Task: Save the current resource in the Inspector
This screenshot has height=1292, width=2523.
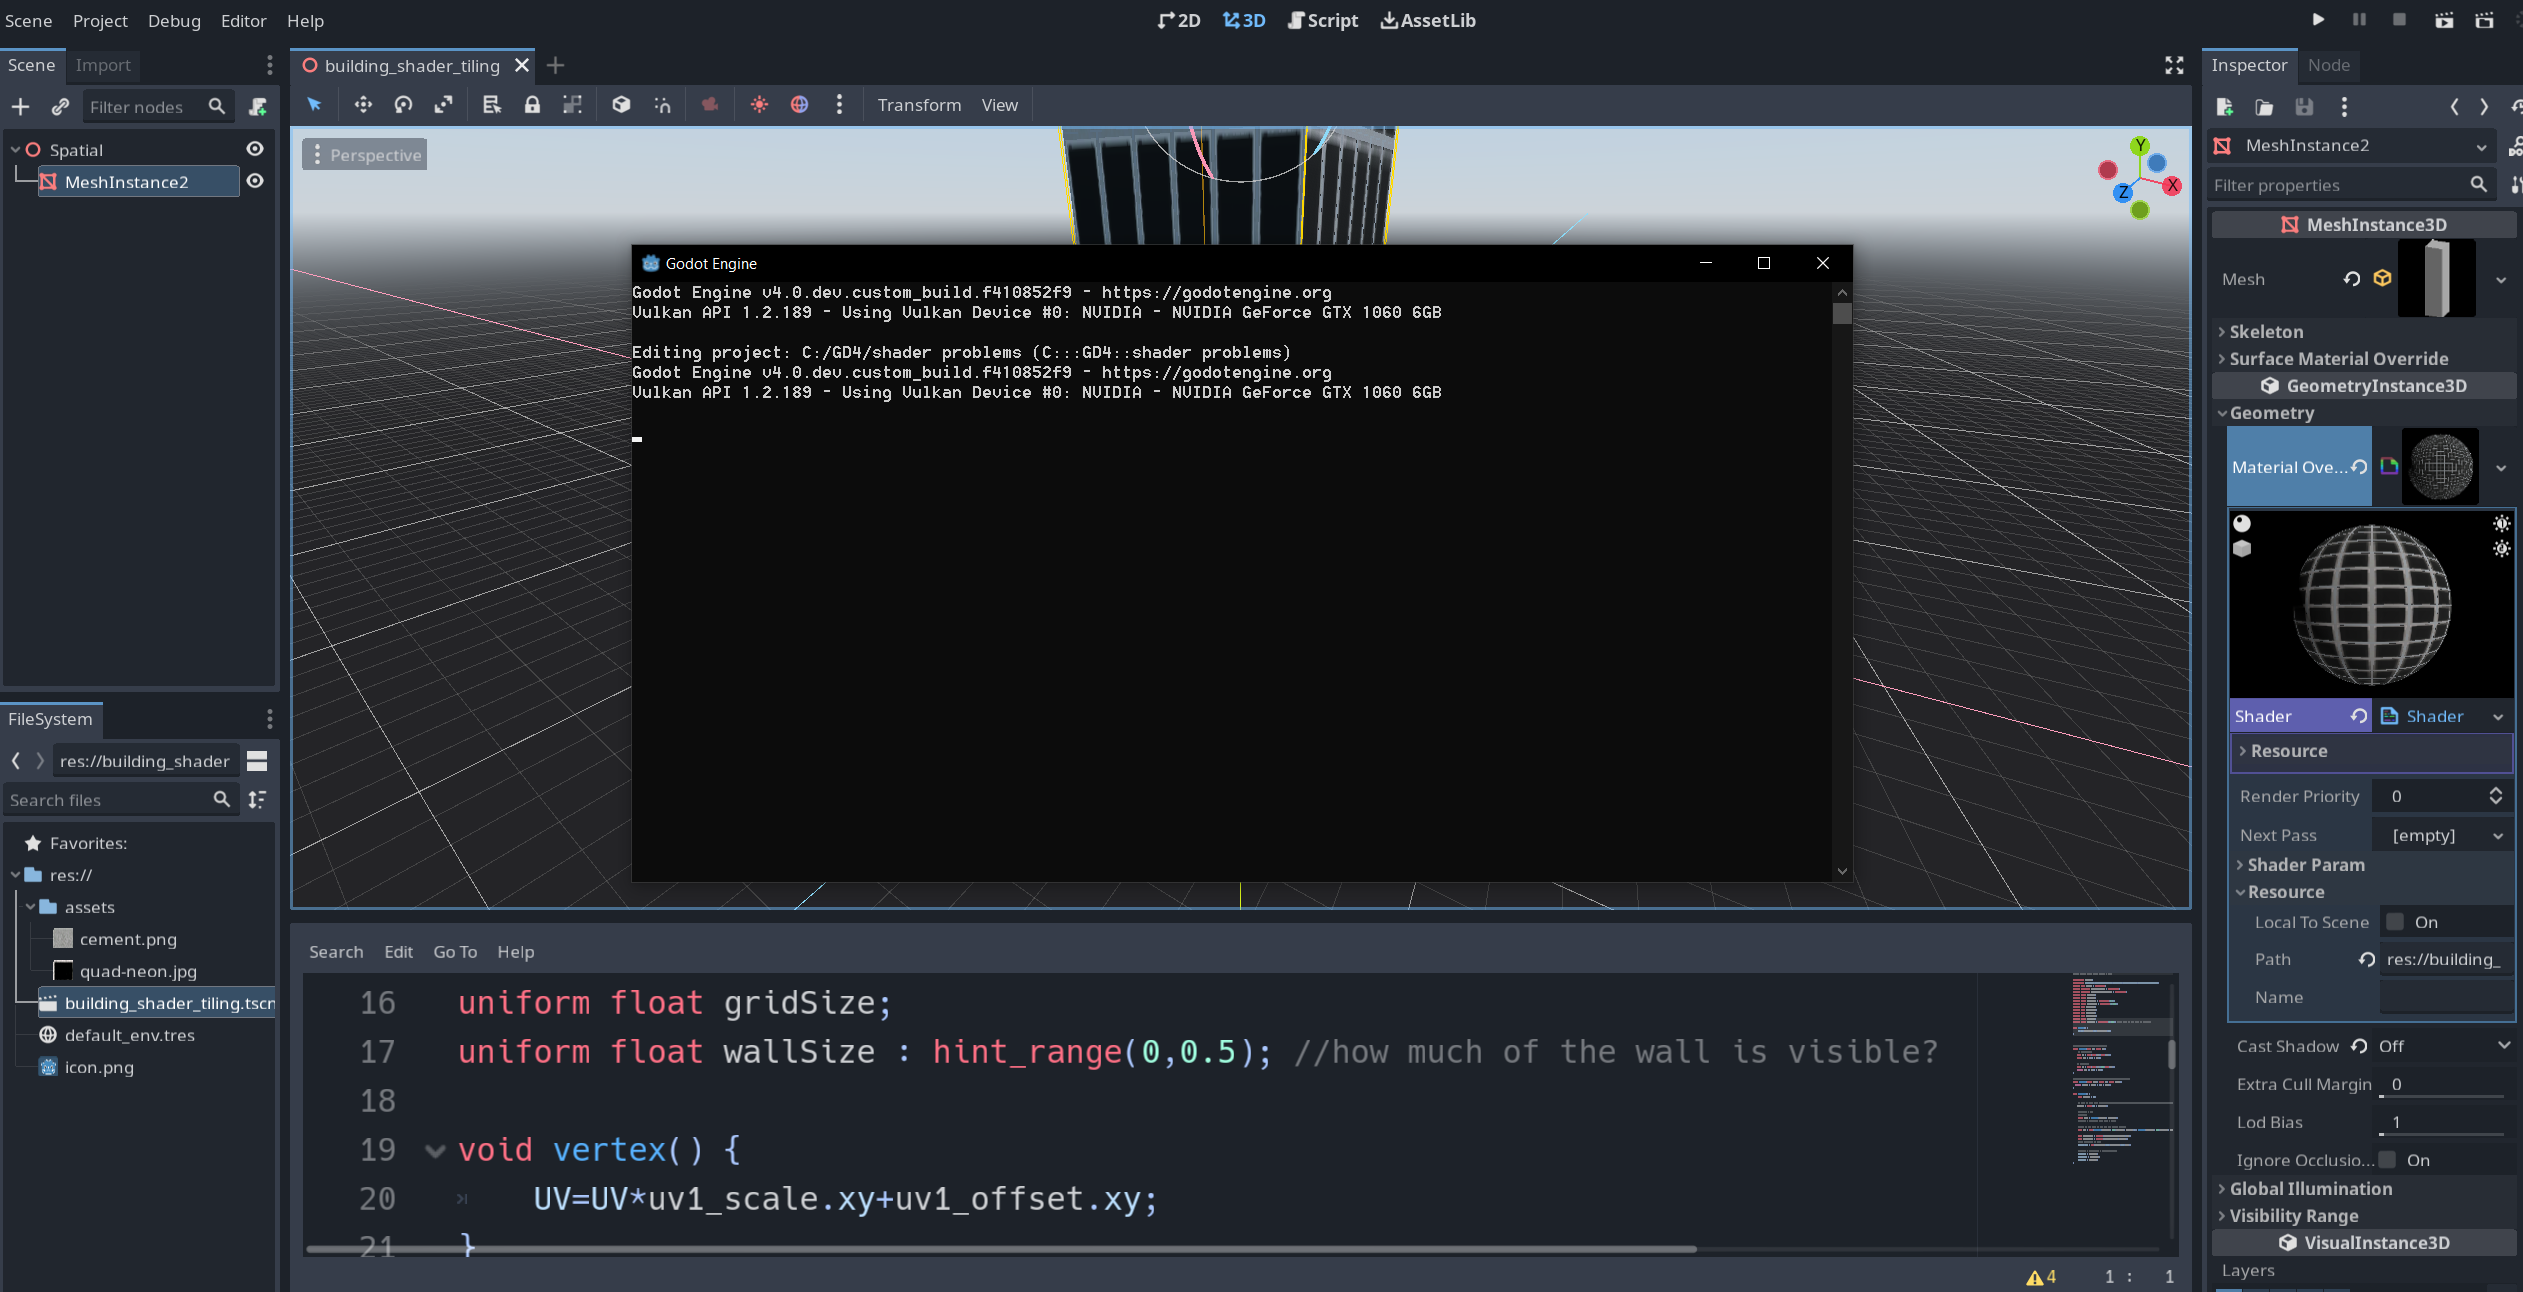Action: click(x=2303, y=107)
